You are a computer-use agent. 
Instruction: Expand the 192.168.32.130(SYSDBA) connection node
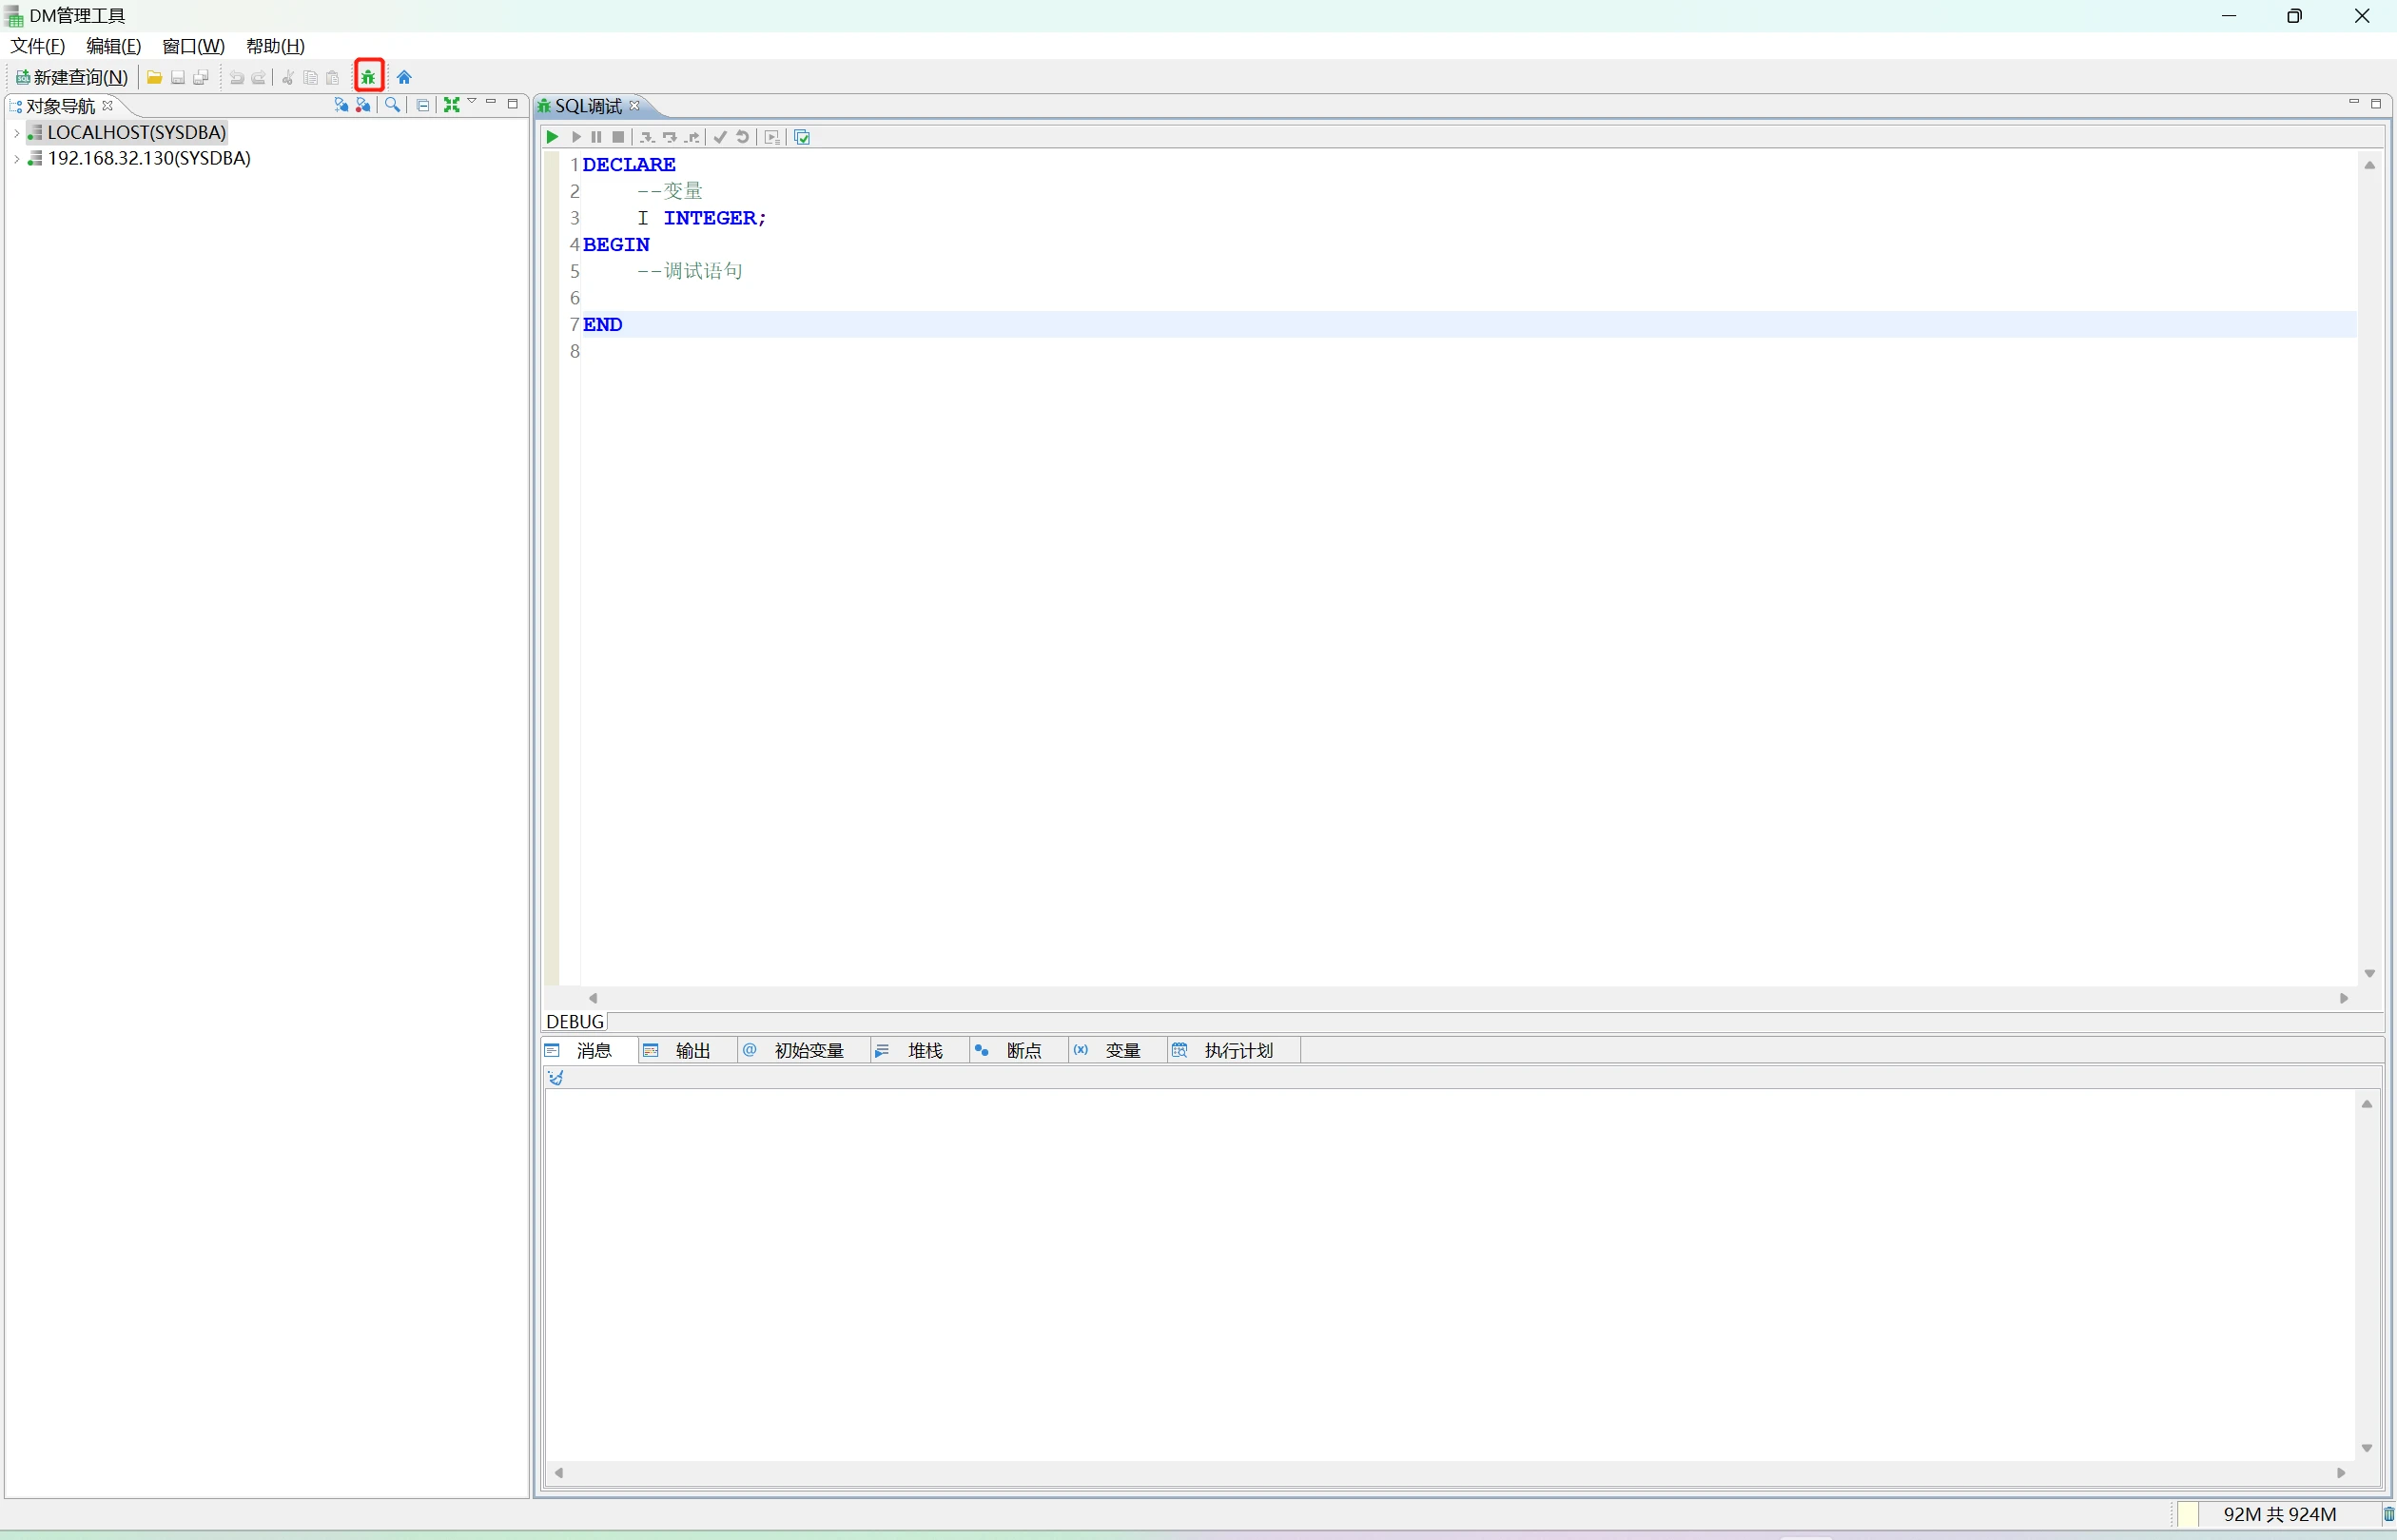(16, 158)
